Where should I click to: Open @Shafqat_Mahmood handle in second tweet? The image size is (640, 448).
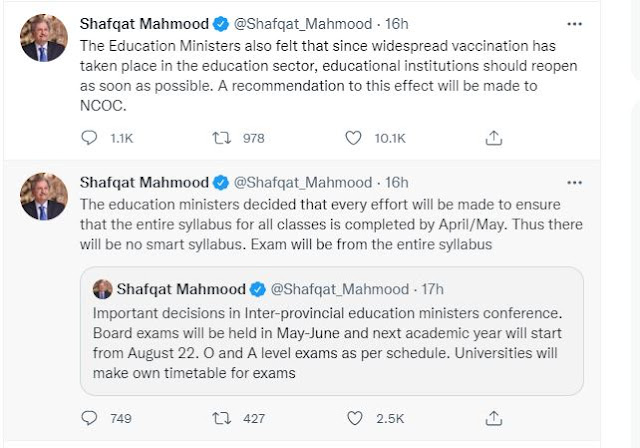(302, 182)
